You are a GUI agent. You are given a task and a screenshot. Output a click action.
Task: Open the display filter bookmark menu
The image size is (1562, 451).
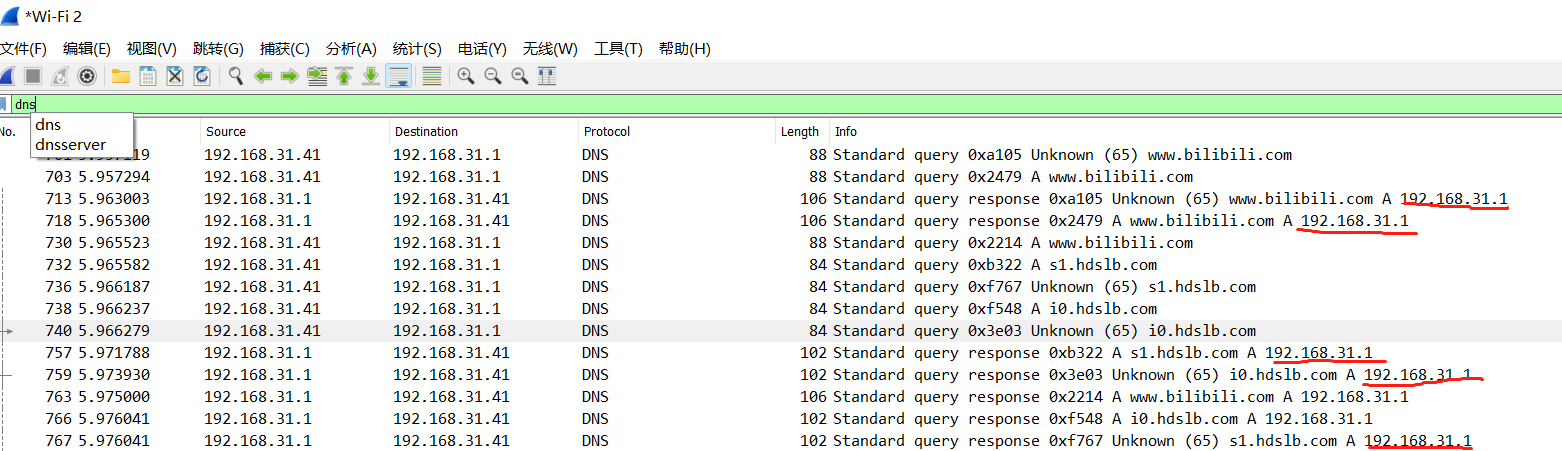[5, 104]
